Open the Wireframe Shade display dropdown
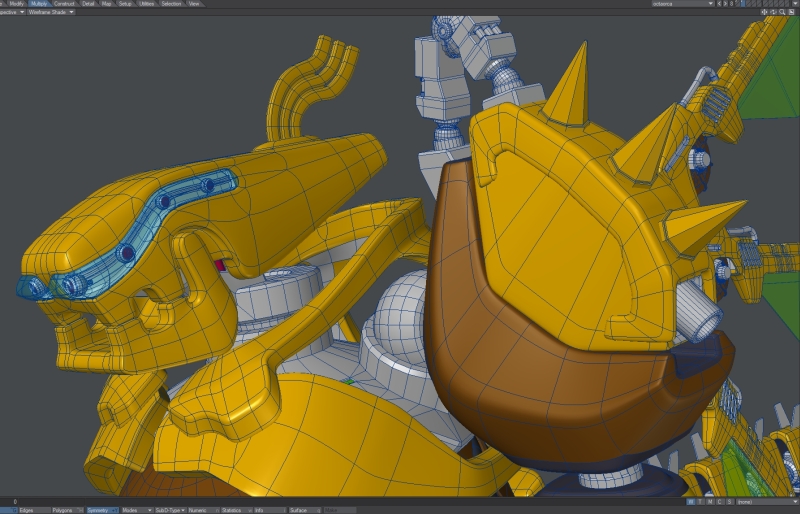 pyautogui.click(x=49, y=12)
